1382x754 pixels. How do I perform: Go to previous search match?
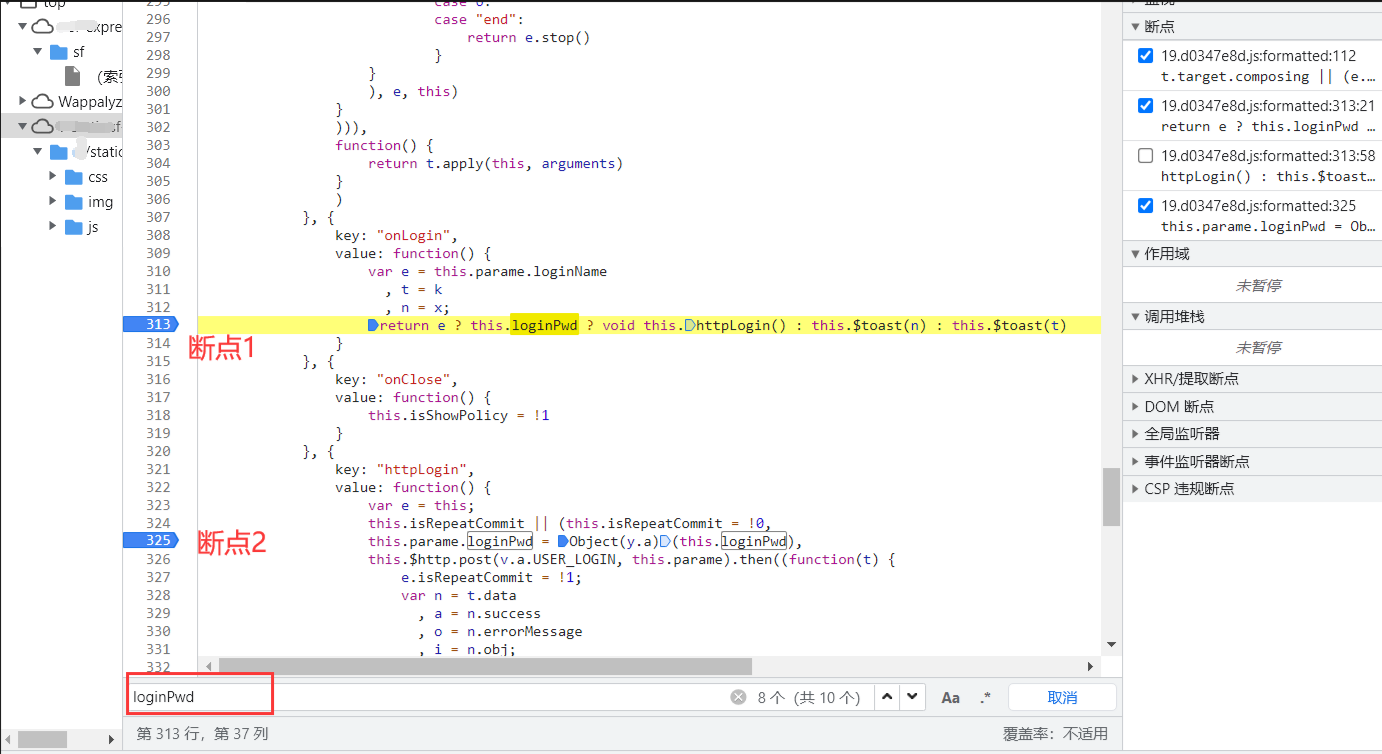(887, 697)
